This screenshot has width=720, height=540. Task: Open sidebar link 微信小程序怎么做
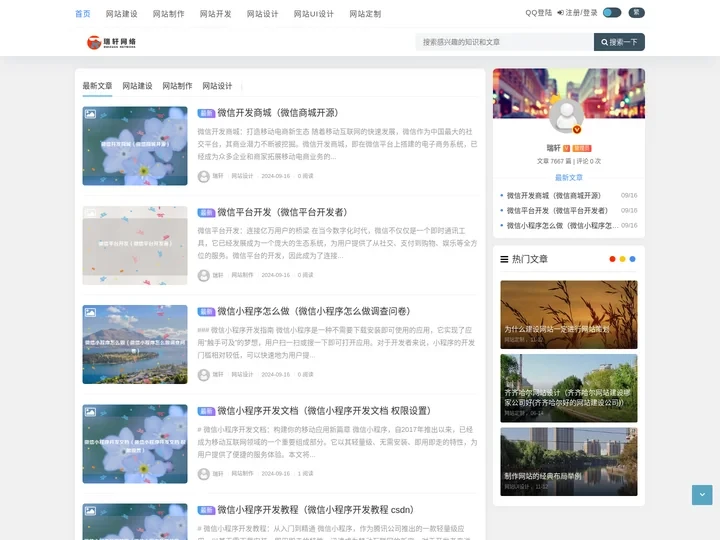[x=562, y=225]
